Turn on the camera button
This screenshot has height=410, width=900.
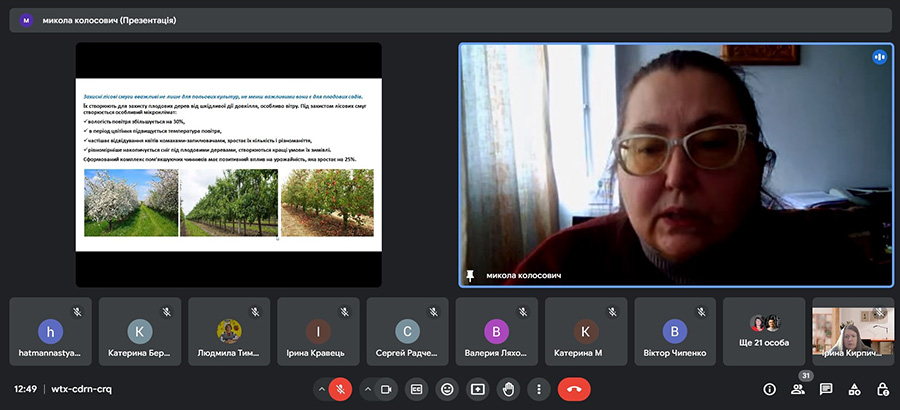tap(386, 389)
